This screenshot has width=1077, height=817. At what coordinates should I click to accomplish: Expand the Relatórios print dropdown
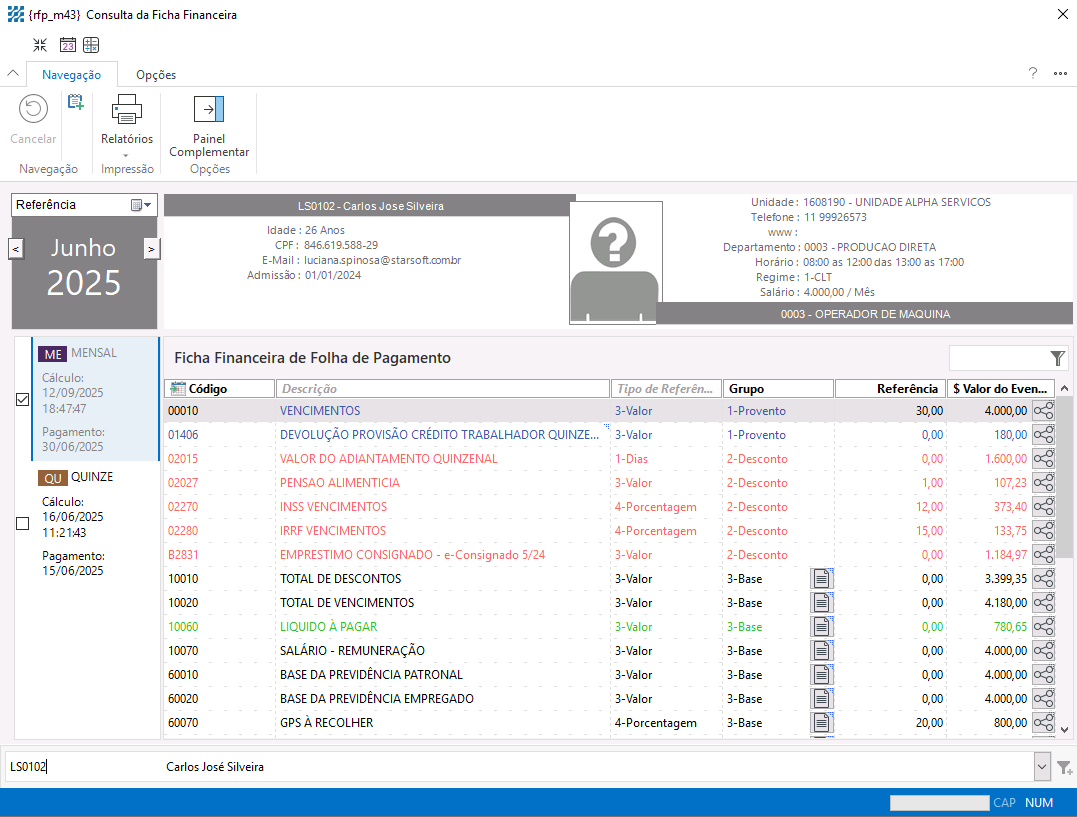point(126,155)
